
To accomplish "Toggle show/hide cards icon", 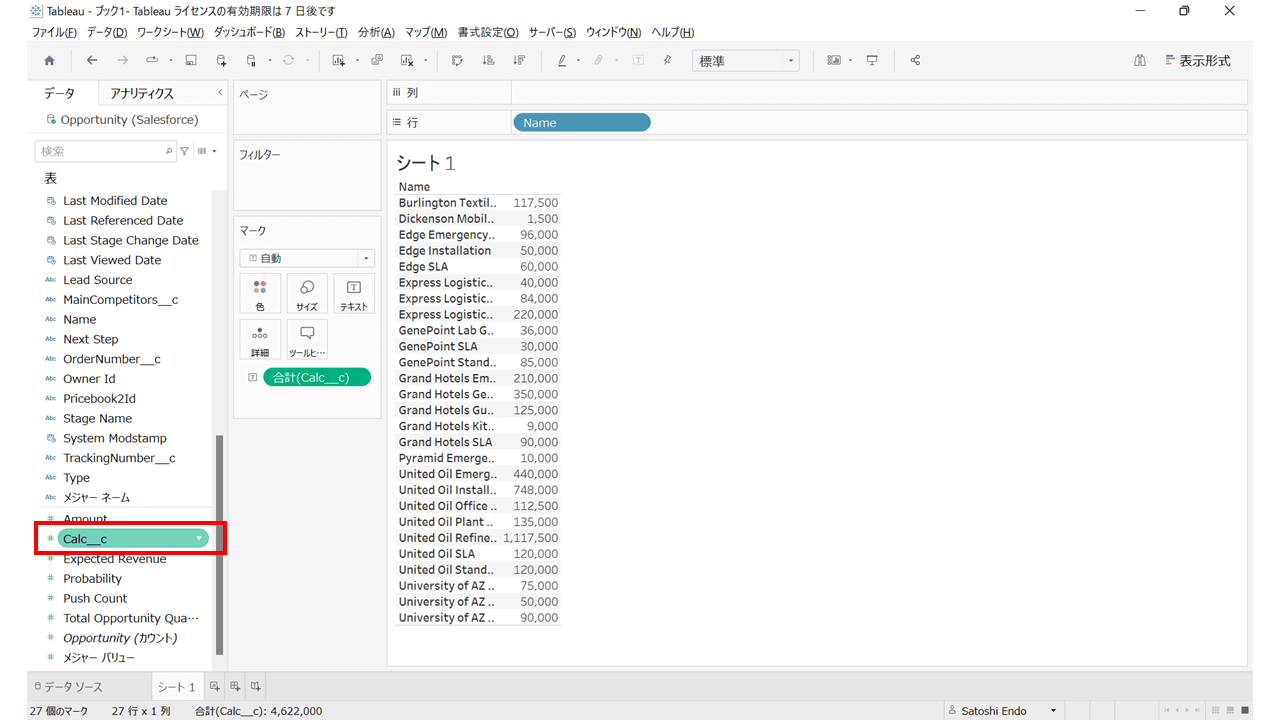I will (x=833, y=61).
